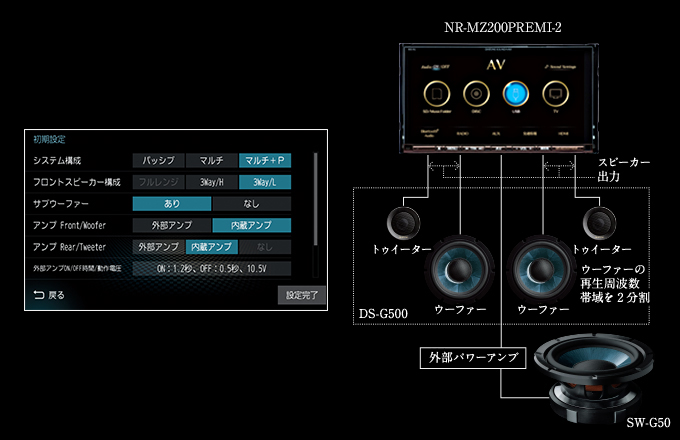Screen dimensions: 680x440
Task: Set サブウーファー to なし
Action: 251,203
